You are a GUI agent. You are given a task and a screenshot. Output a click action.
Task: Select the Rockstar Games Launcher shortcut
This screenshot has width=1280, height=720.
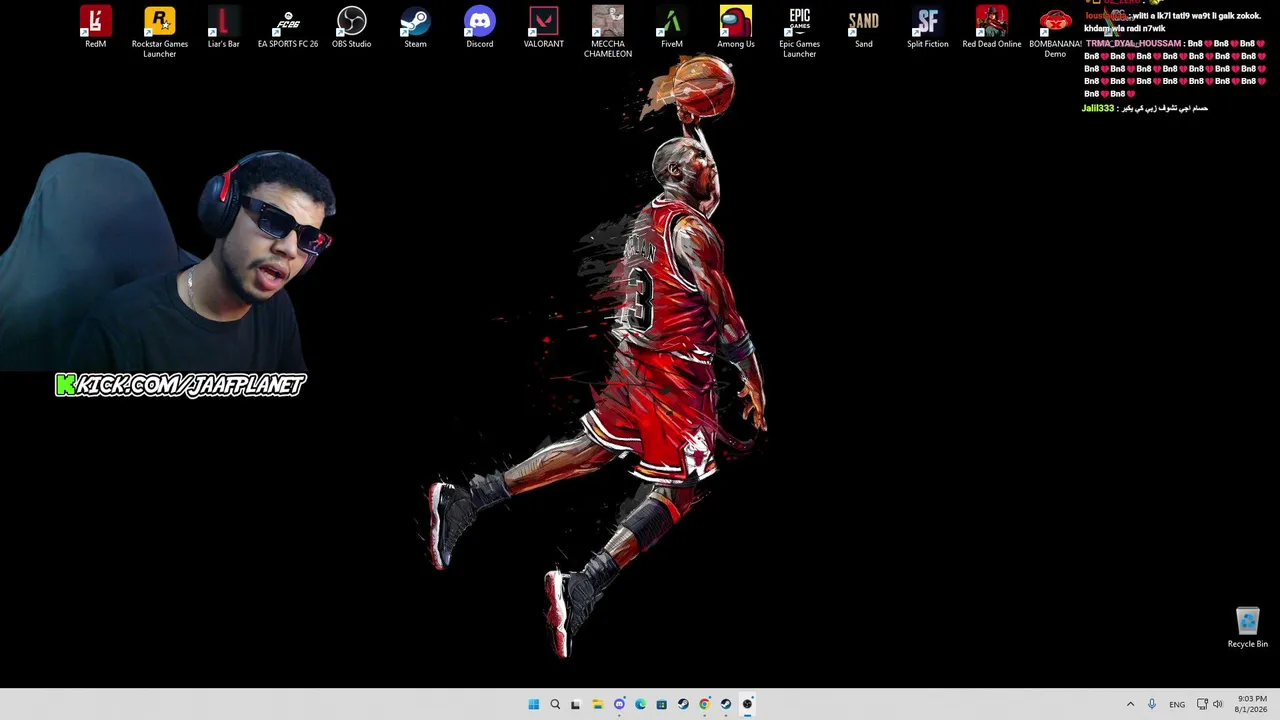point(160,32)
